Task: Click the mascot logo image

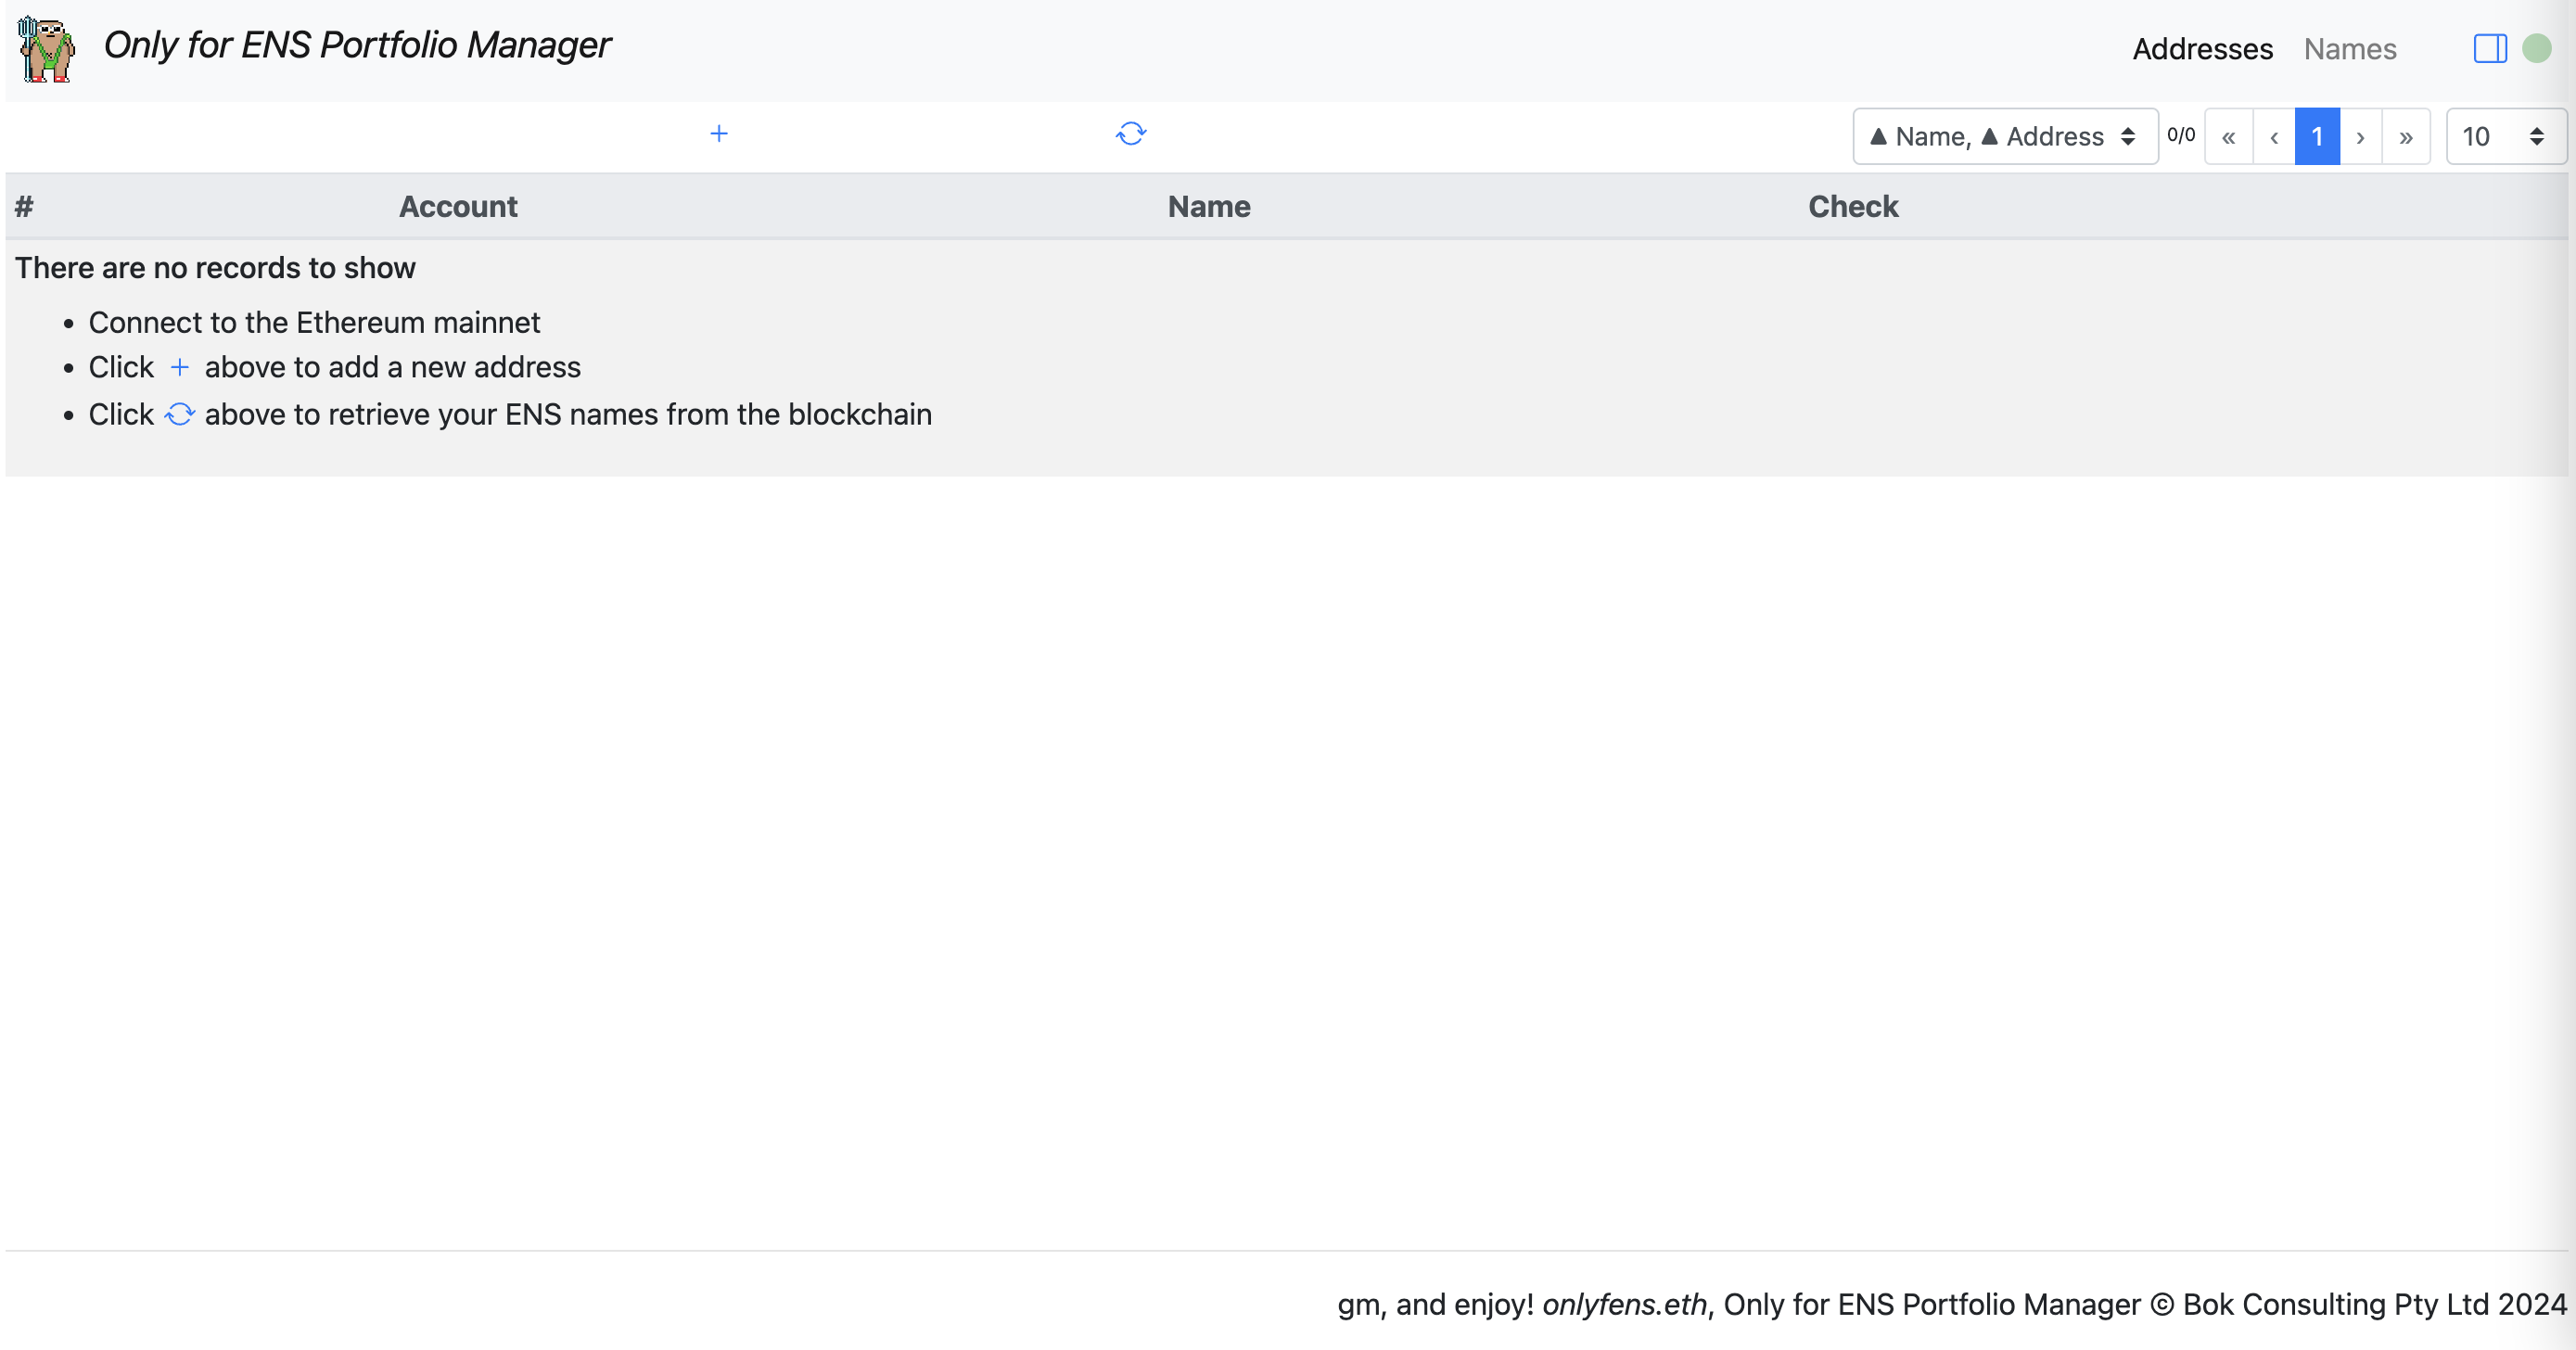Action: [x=46, y=48]
